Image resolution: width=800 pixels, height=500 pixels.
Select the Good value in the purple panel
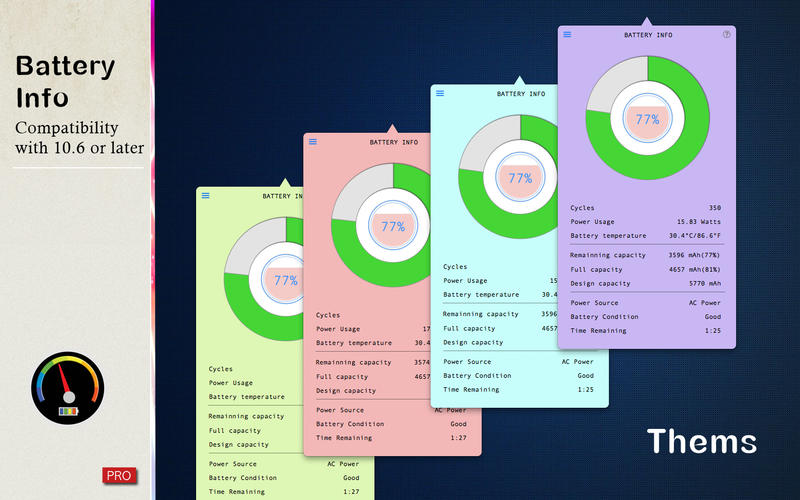click(x=713, y=317)
